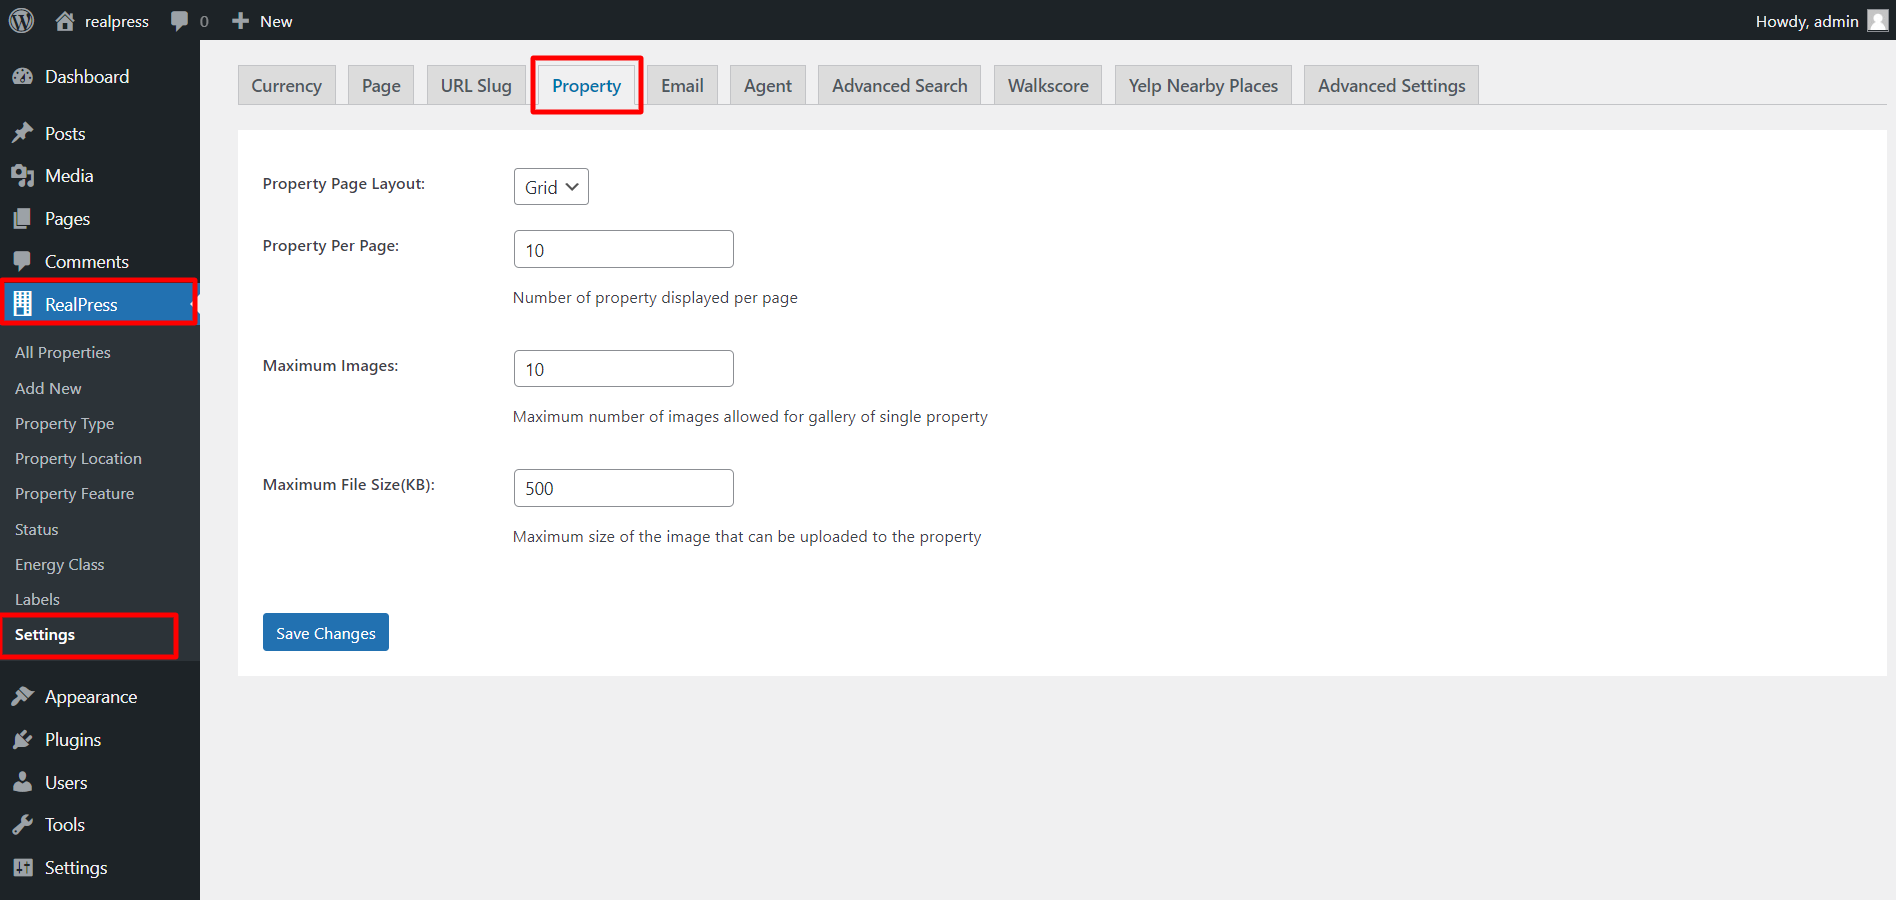Screen dimensions: 1896x900
Task: Open the Yelp Nearby Places tab
Action: pos(1203,86)
